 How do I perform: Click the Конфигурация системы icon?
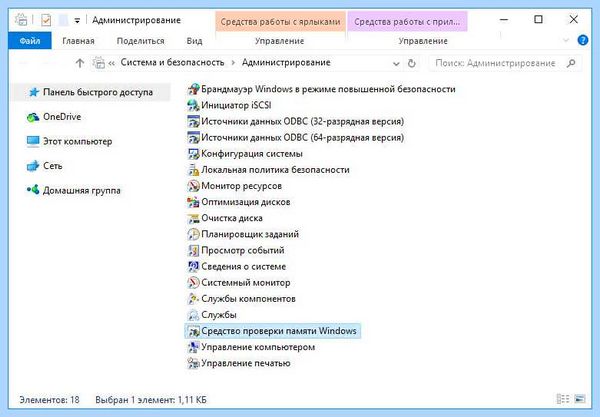(x=193, y=153)
